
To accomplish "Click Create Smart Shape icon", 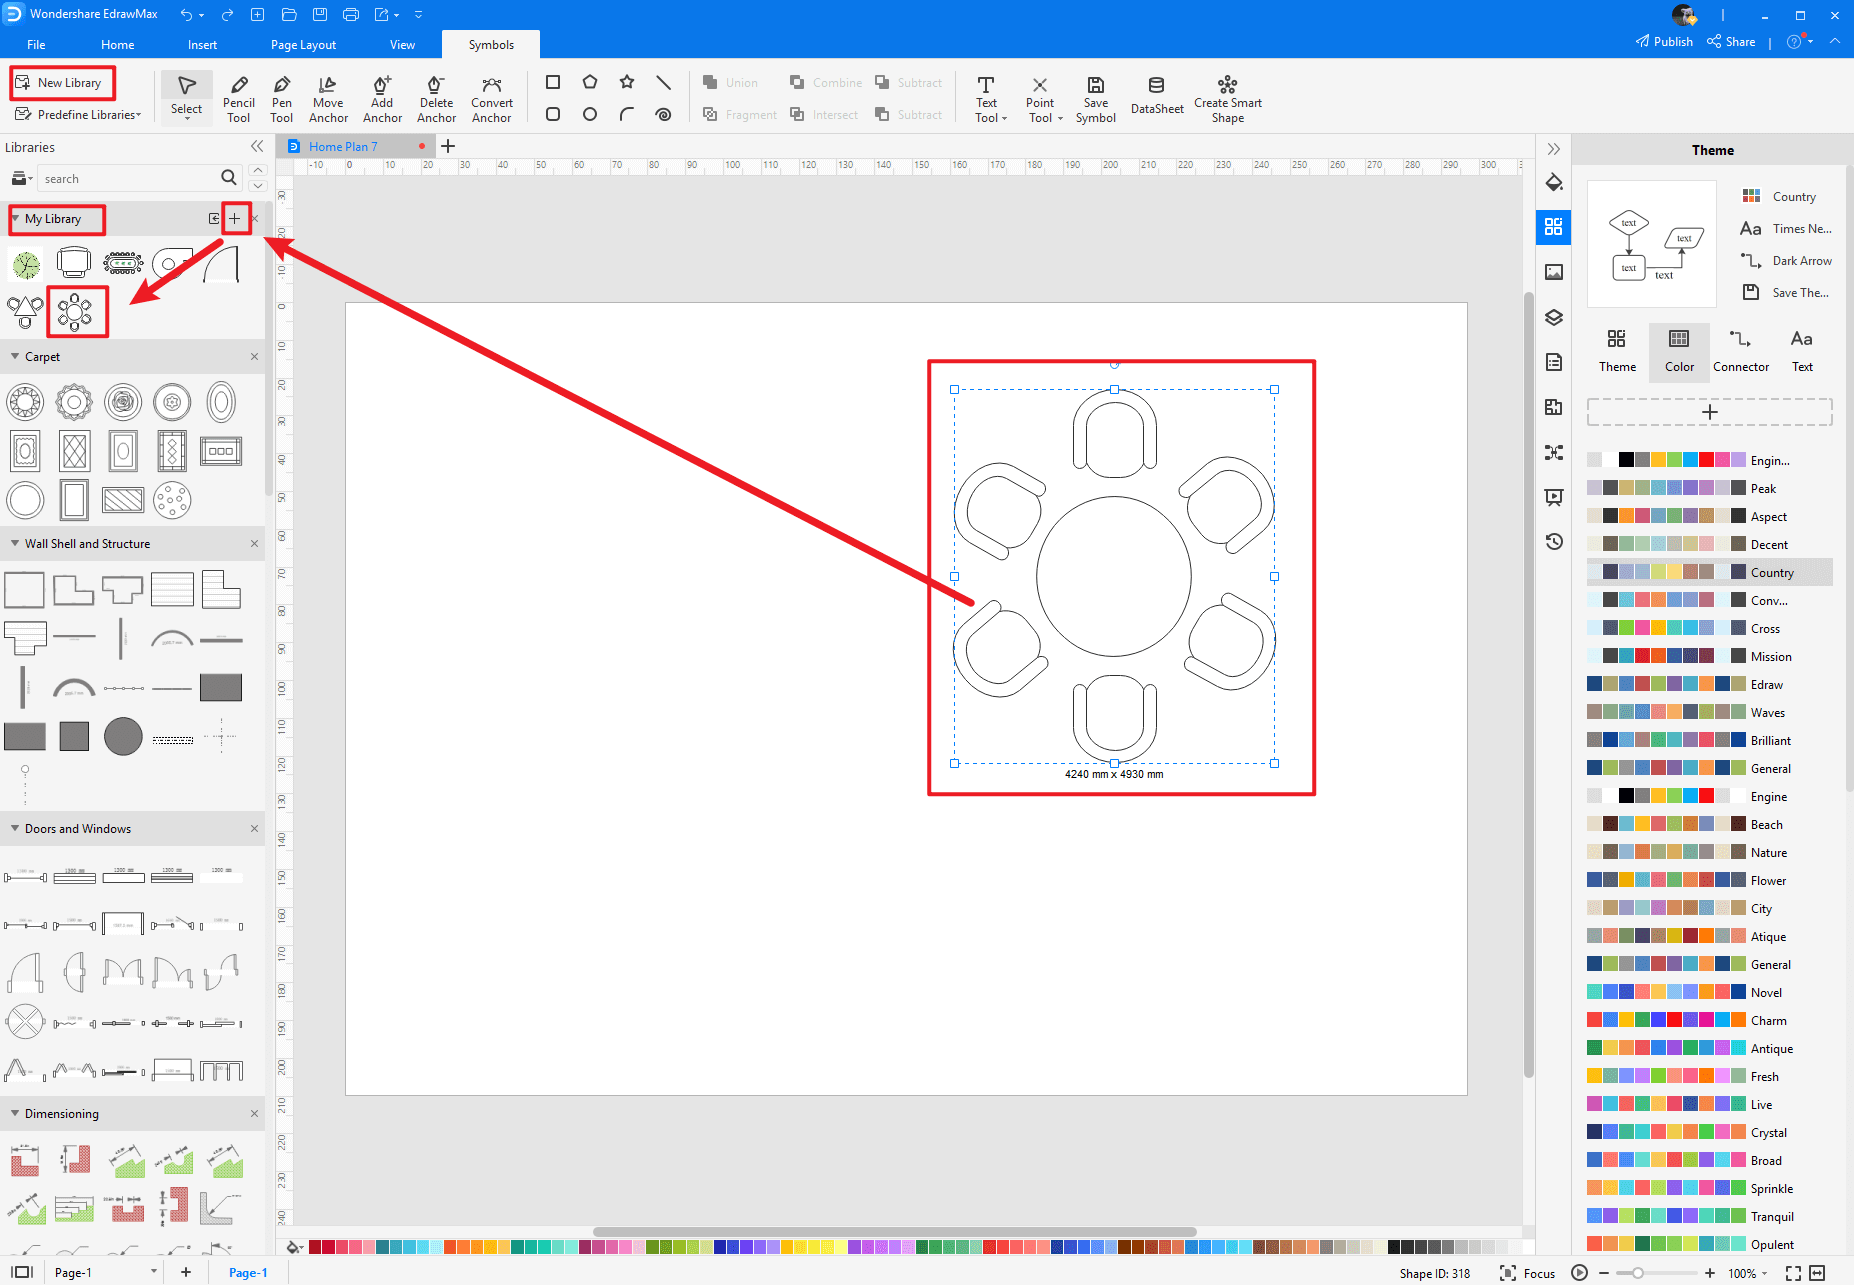I will (x=1227, y=98).
